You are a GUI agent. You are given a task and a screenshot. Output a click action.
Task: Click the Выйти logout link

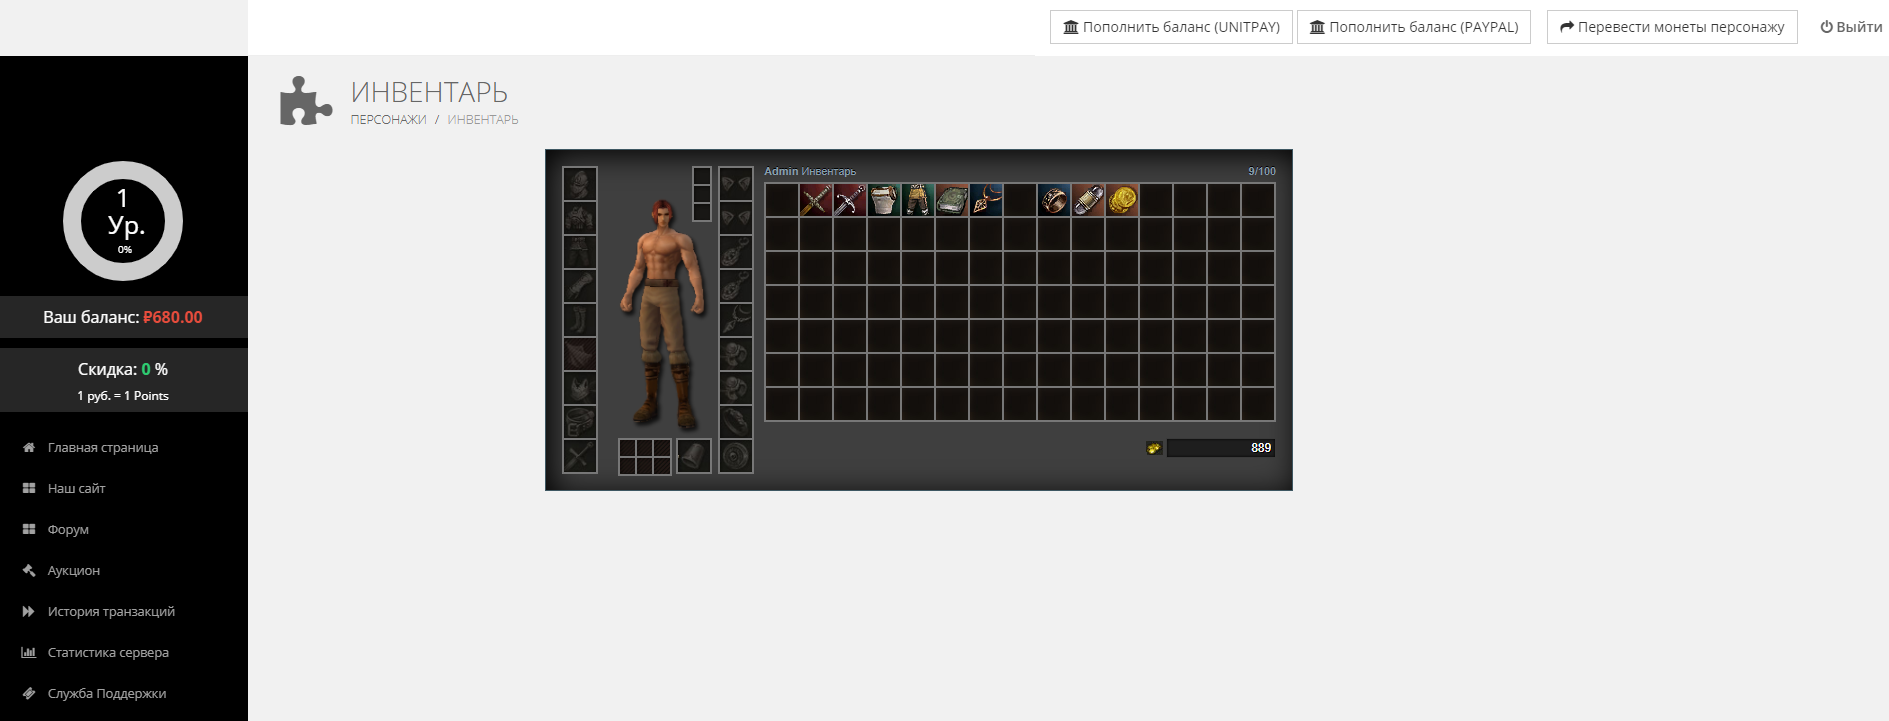[1851, 27]
